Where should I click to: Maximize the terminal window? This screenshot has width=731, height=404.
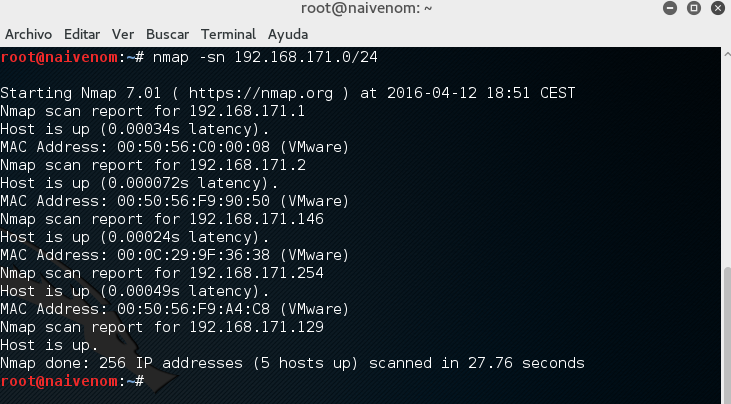pos(694,8)
